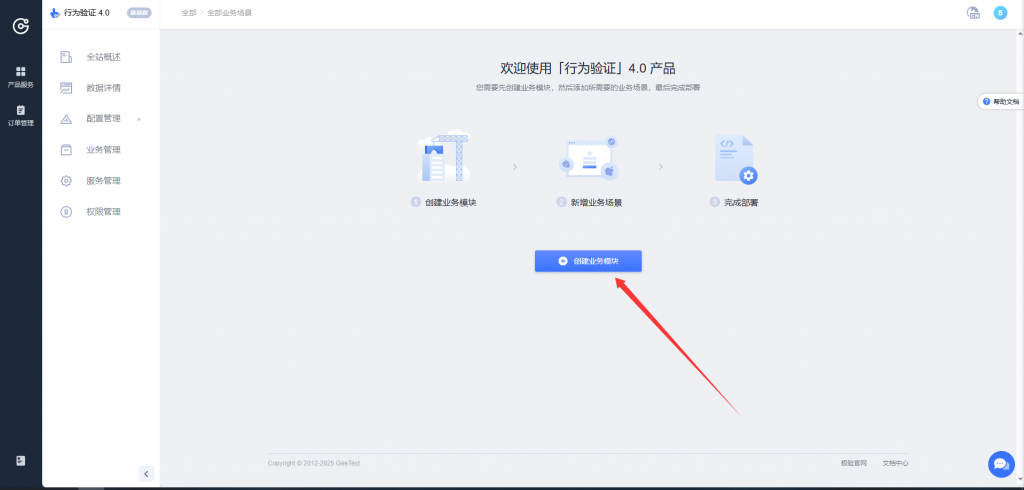The height and width of the screenshot is (490, 1024).
Task: Collapse the 配置管理 submenu arrow
Action: [x=138, y=119]
